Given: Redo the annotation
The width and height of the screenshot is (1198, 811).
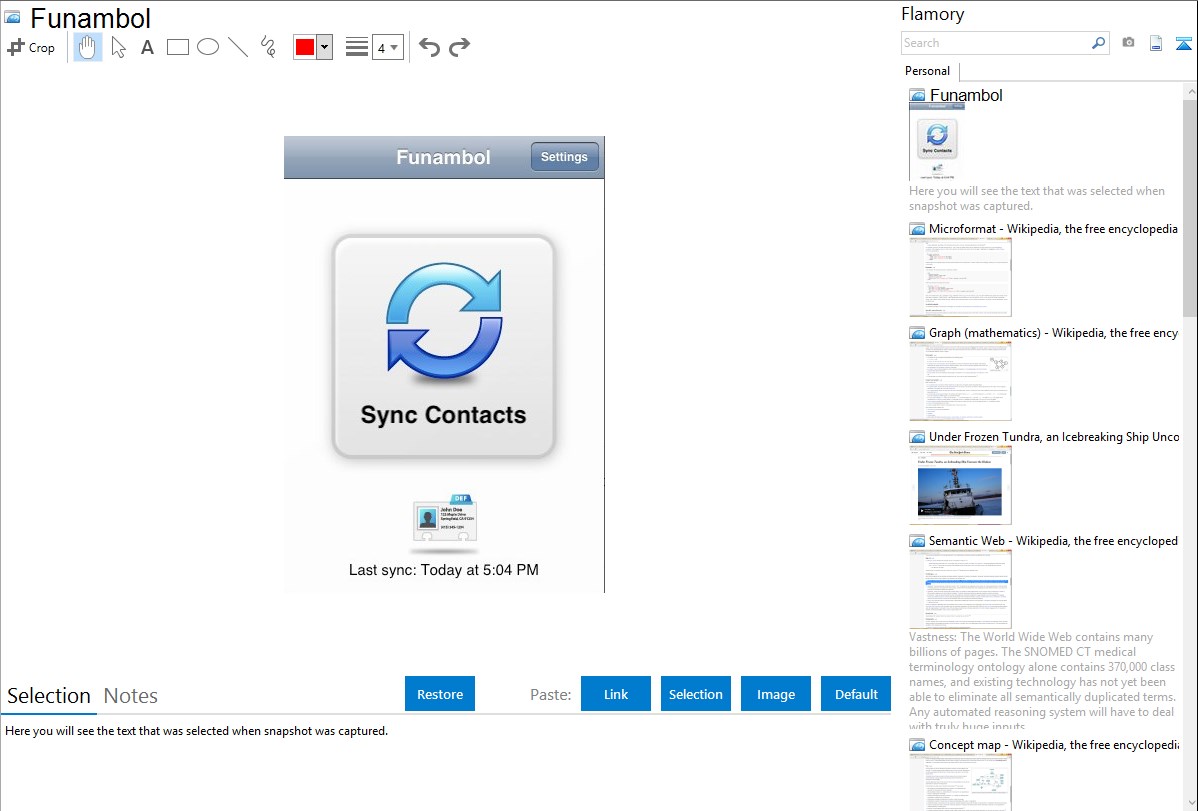Looking at the screenshot, I should click(x=459, y=47).
